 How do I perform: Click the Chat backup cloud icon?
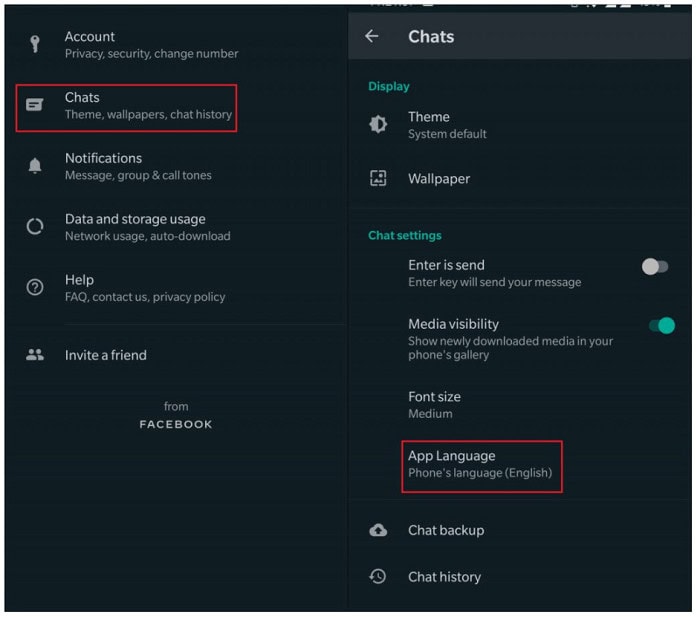click(378, 530)
